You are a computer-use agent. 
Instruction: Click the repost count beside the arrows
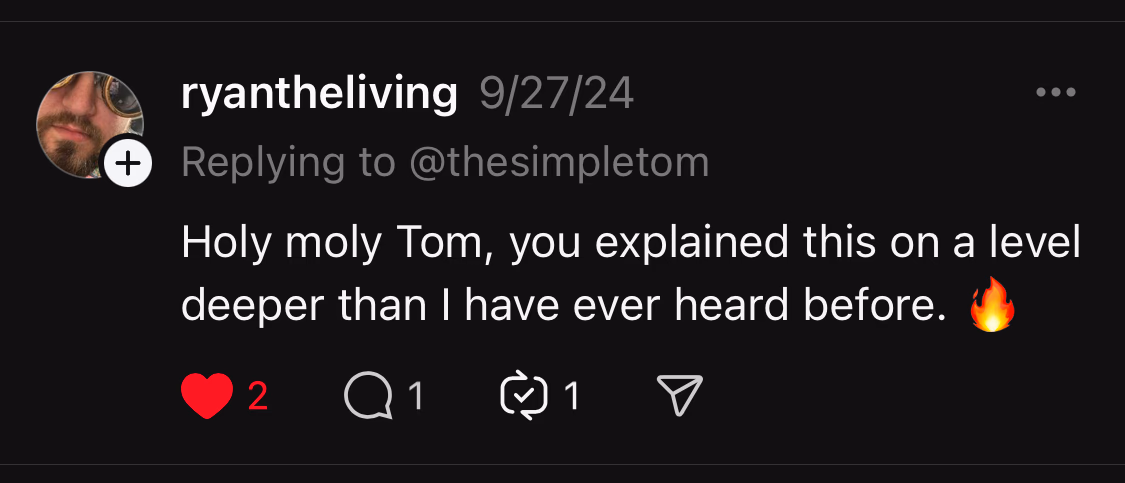[572, 397]
